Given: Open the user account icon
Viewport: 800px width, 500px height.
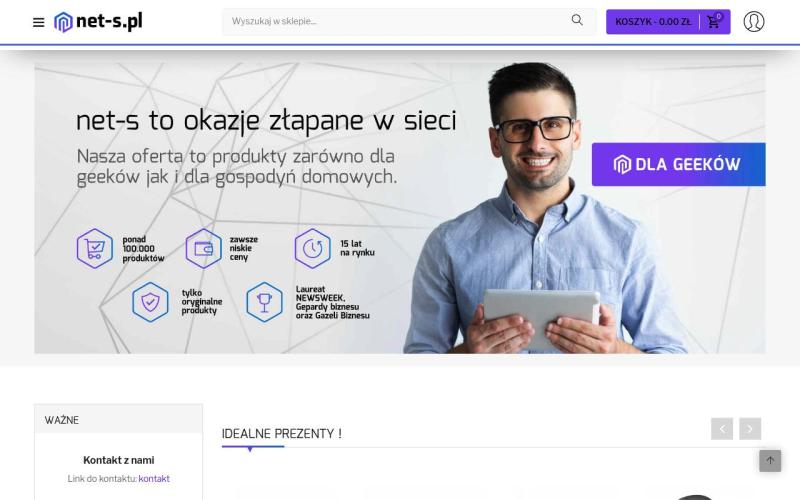Looking at the screenshot, I should point(754,21).
